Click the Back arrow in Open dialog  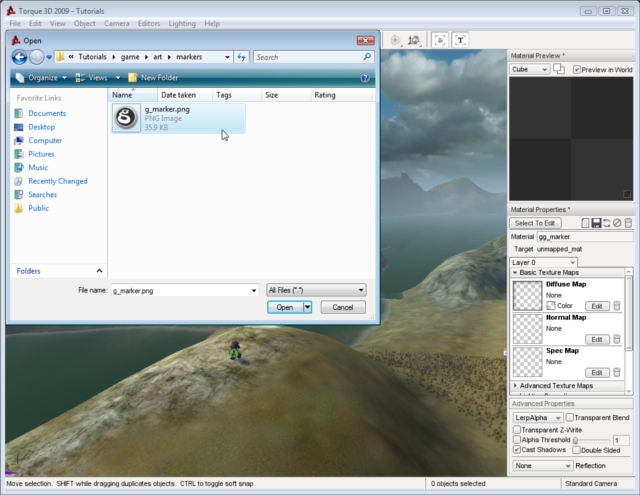(x=19, y=57)
